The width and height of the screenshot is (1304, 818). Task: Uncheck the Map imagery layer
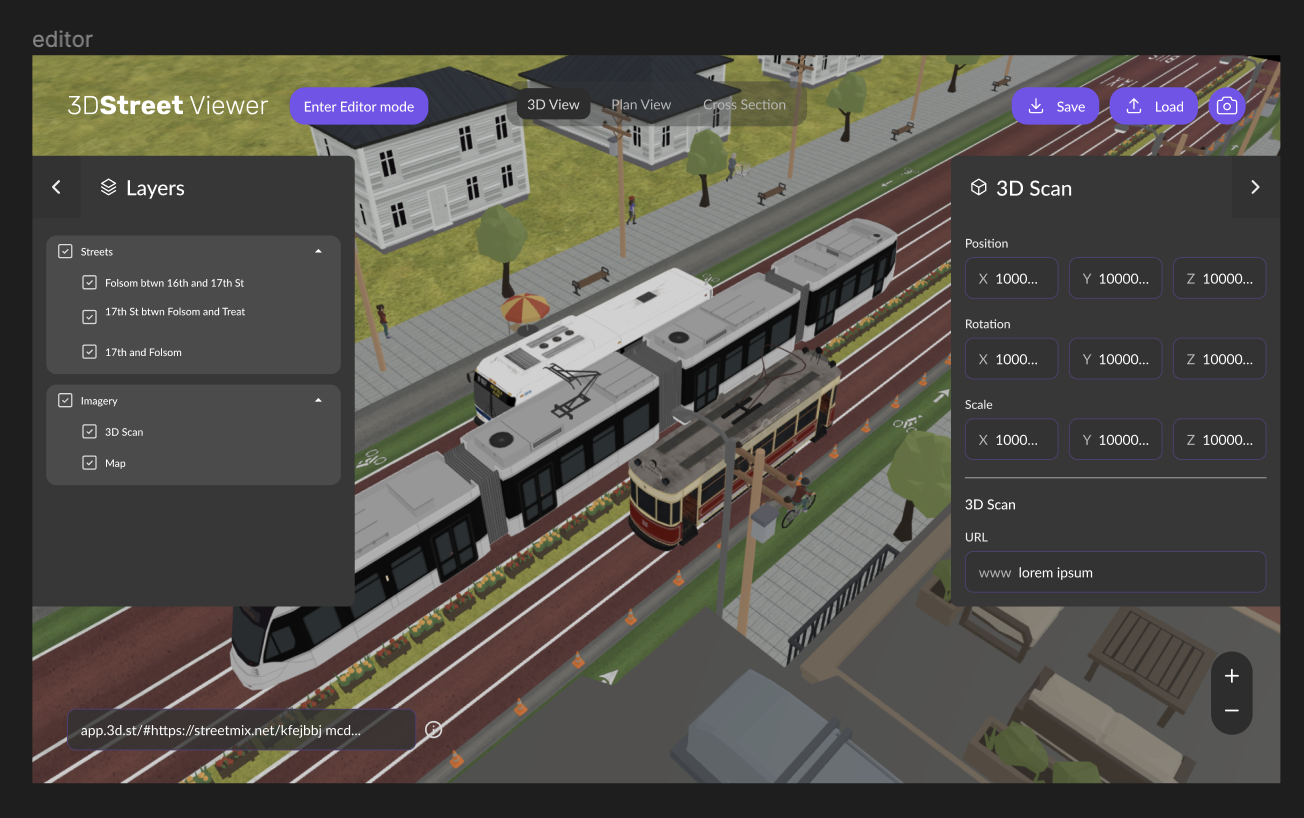(89, 462)
